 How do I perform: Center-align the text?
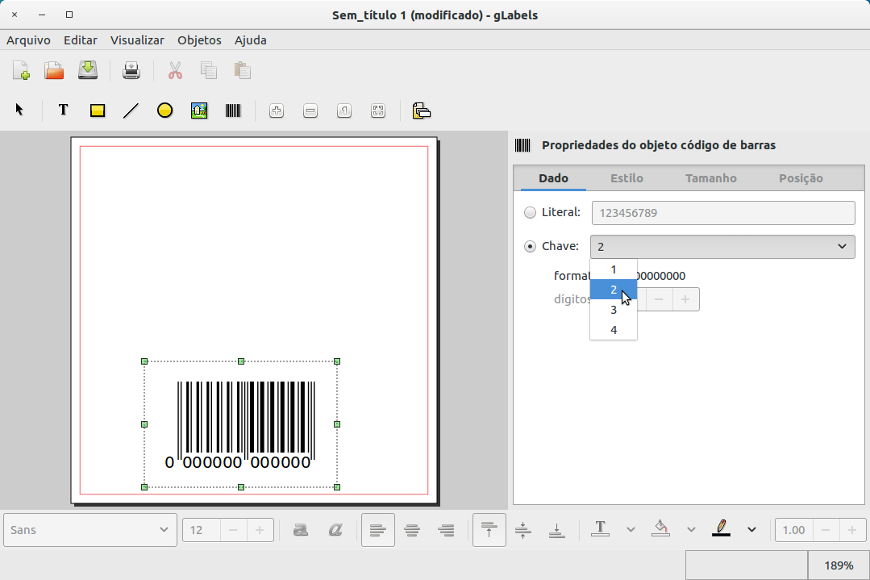[412, 530]
